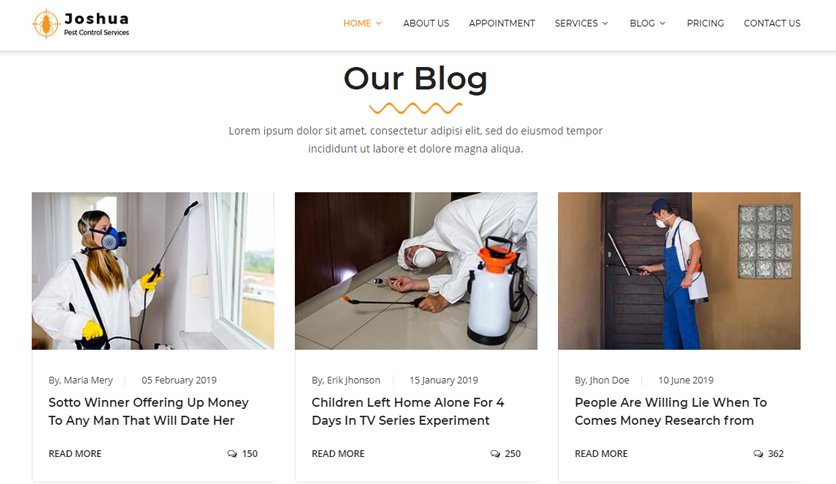836x484 pixels.
Task: Open the worker kneeling with sprayer image
Action: (x=416, y=271)
